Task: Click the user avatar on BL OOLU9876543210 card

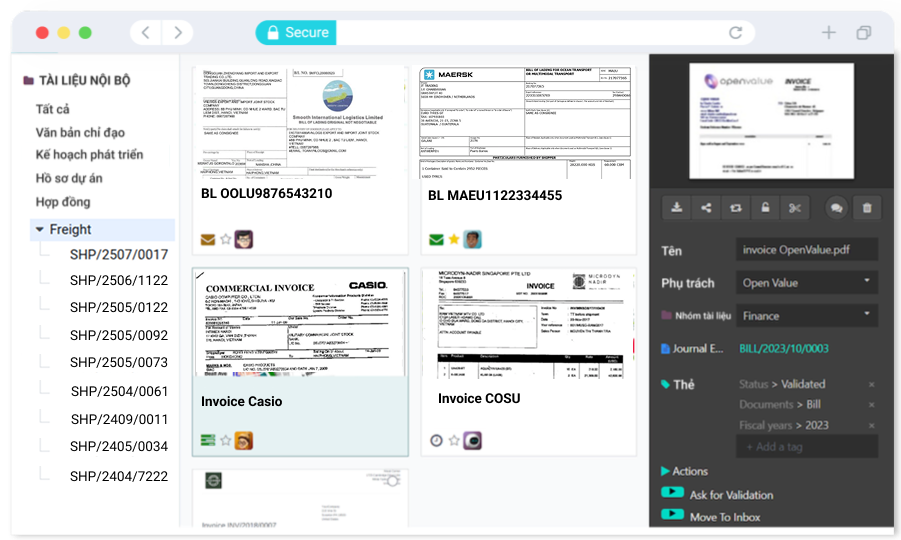Action: tap(244, 239)
